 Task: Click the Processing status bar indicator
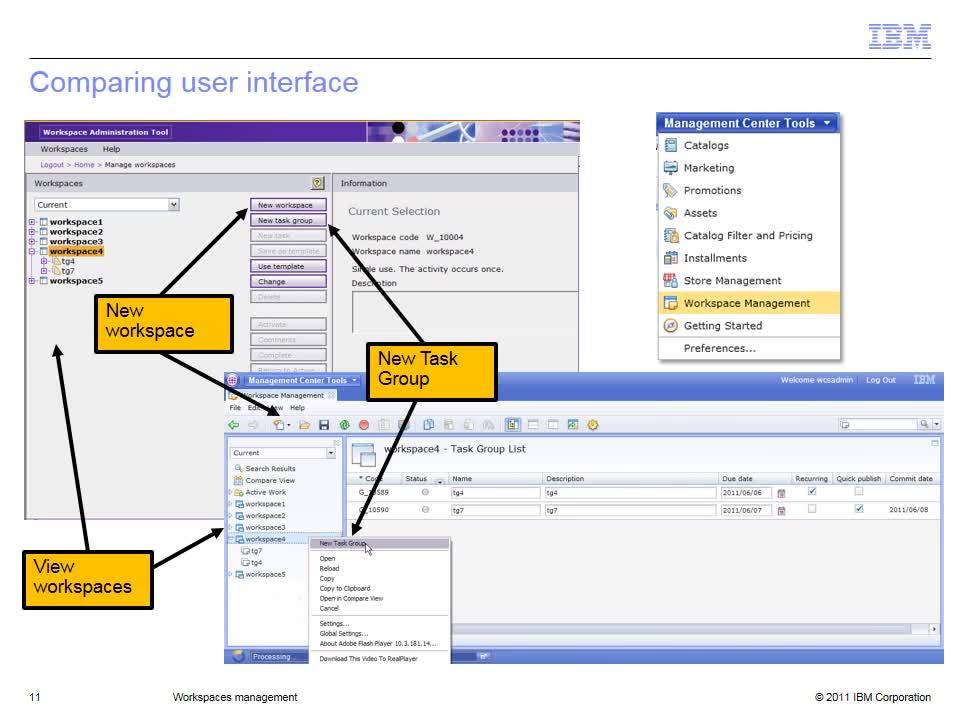271,656
